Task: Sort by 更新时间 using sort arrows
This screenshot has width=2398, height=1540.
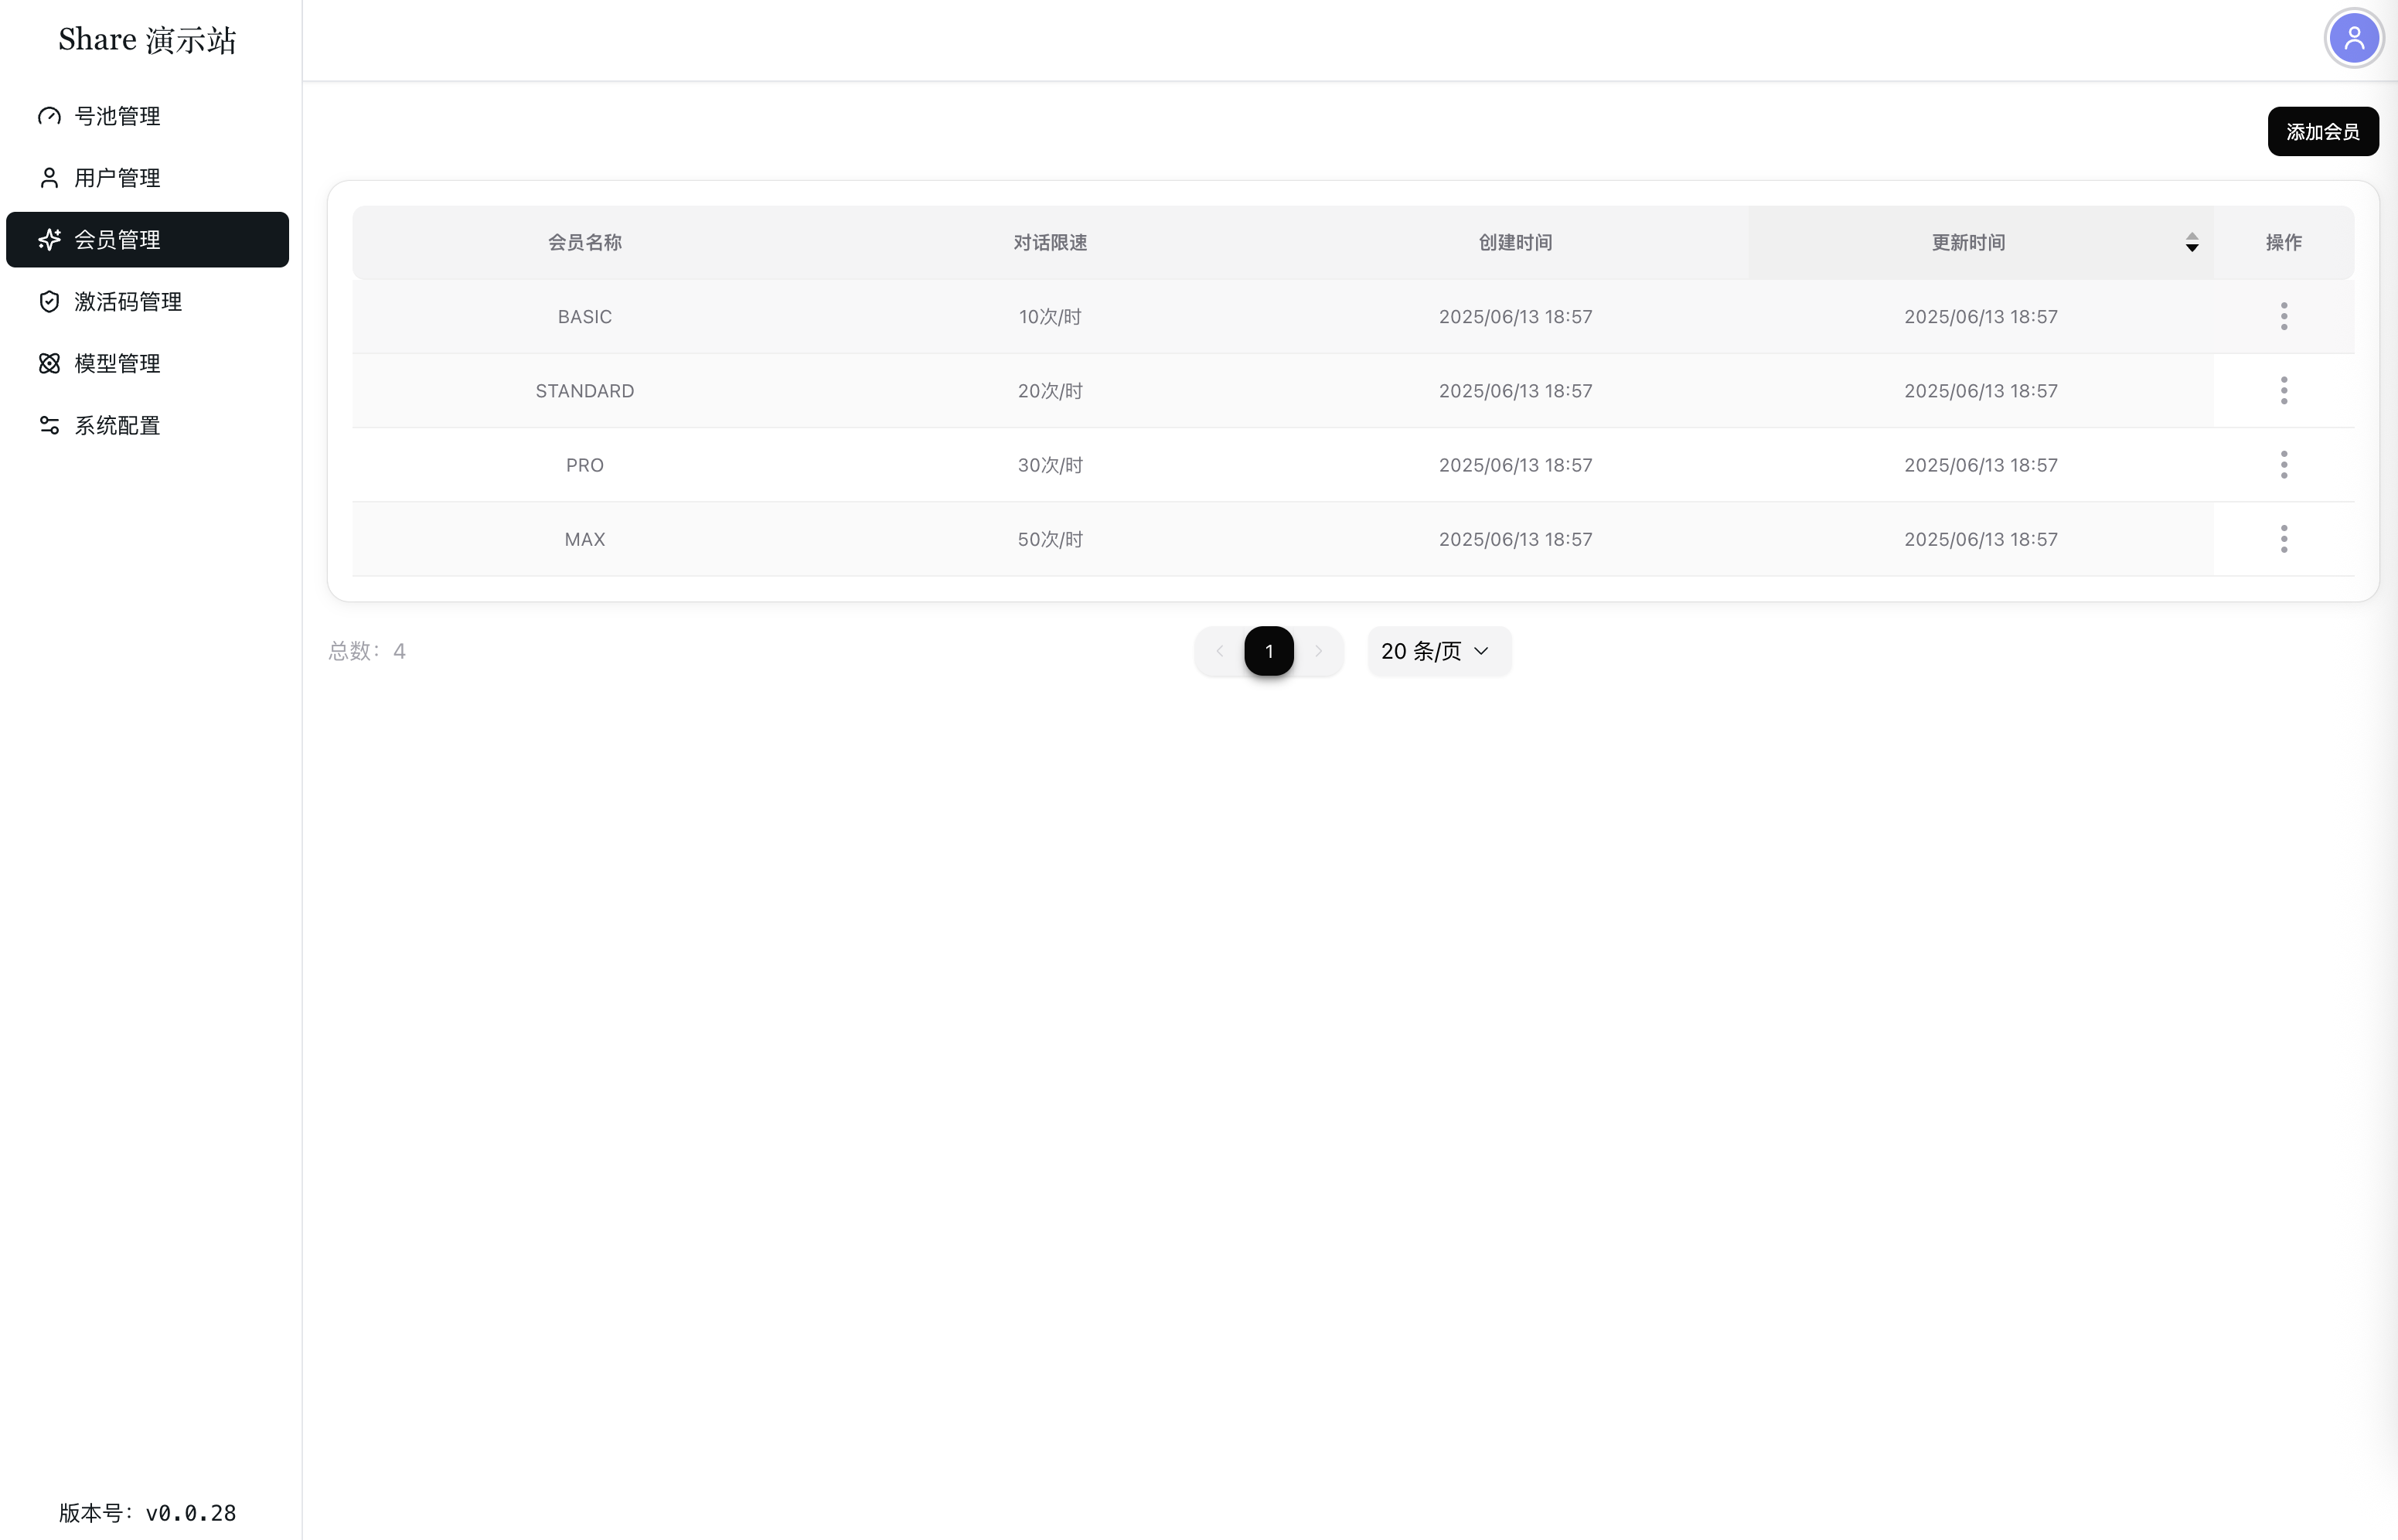Action: click(2191, 243)
